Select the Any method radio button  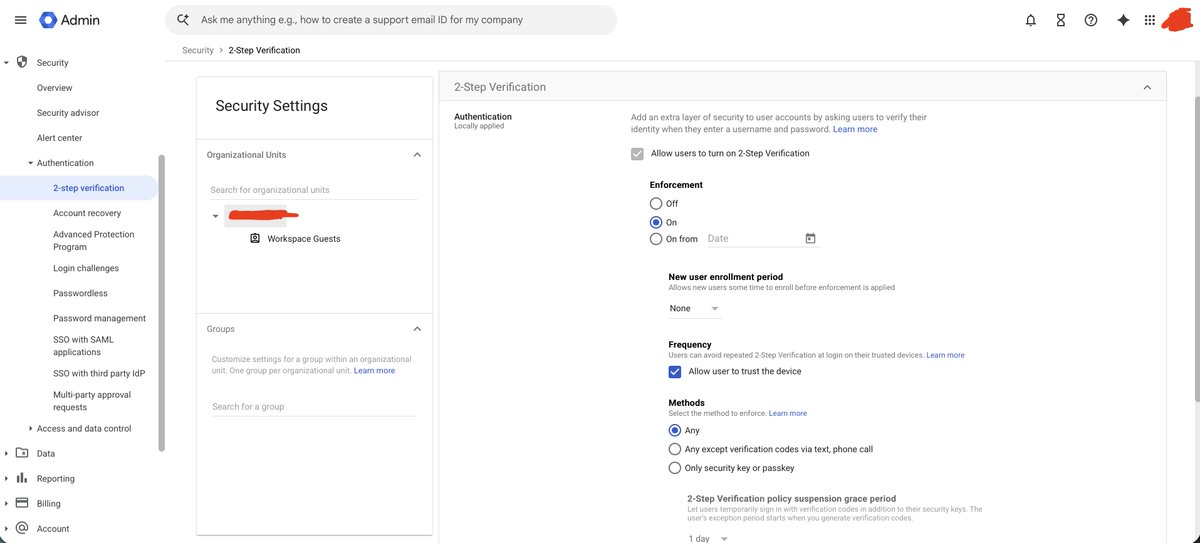tap(675, 431)
